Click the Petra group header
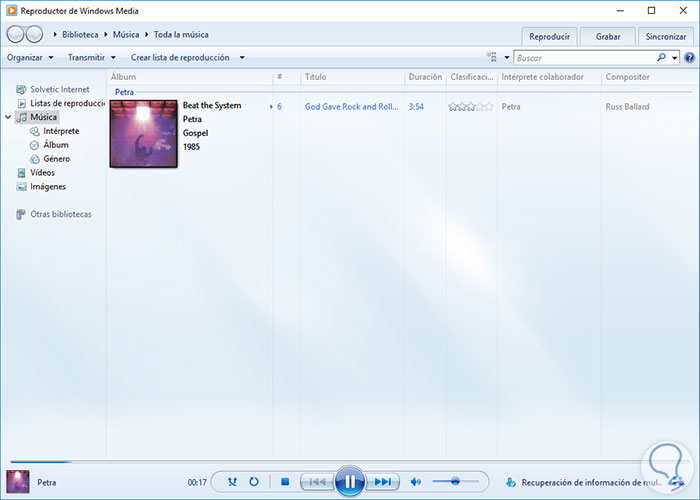 tap(124, 92)
